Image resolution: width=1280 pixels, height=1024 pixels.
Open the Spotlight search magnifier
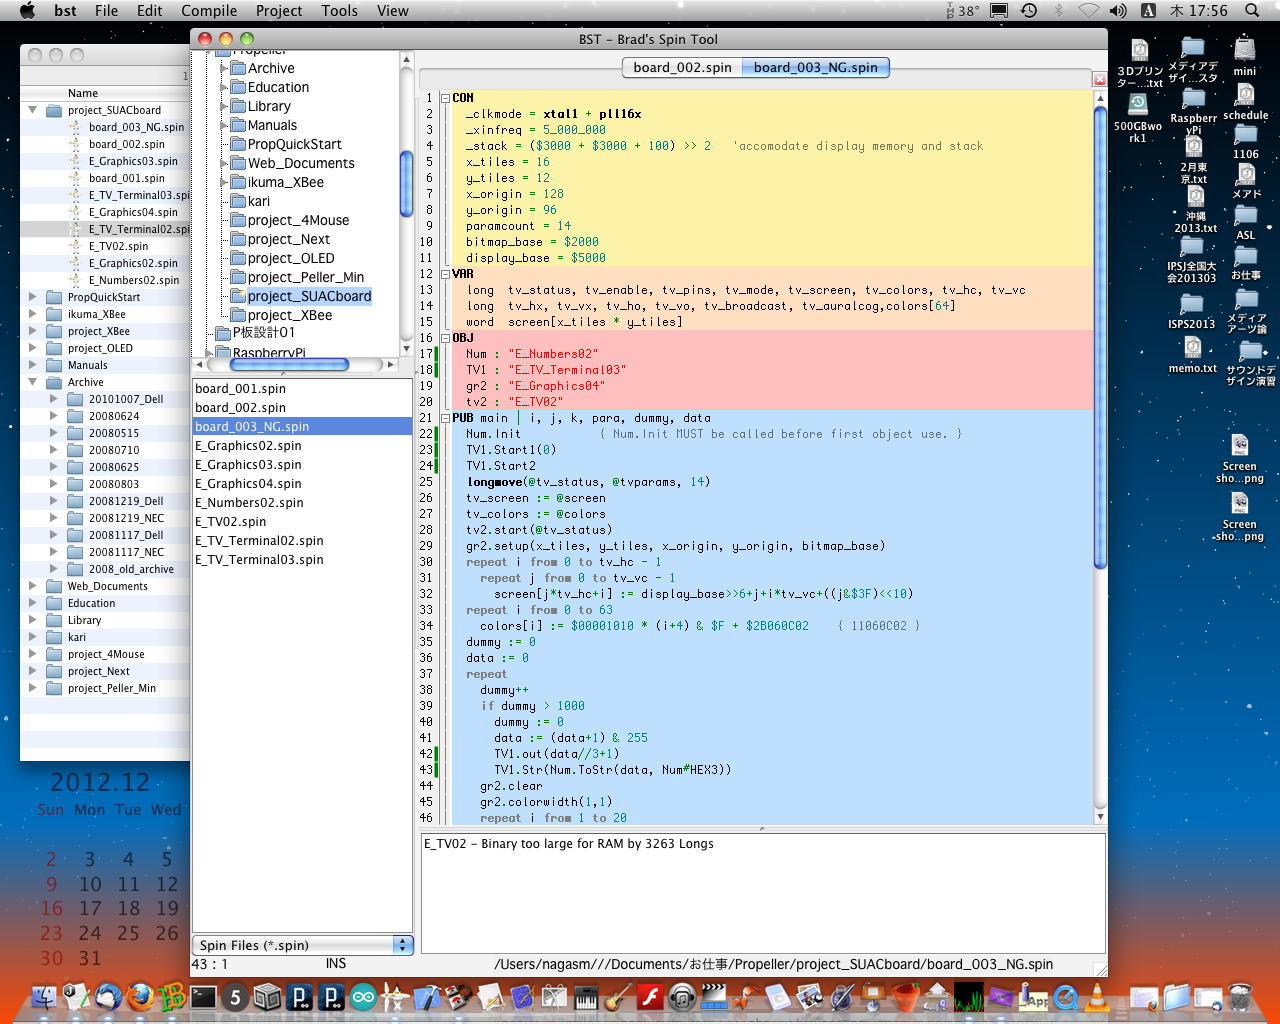pyautogui.click(x=1252, y=11)
